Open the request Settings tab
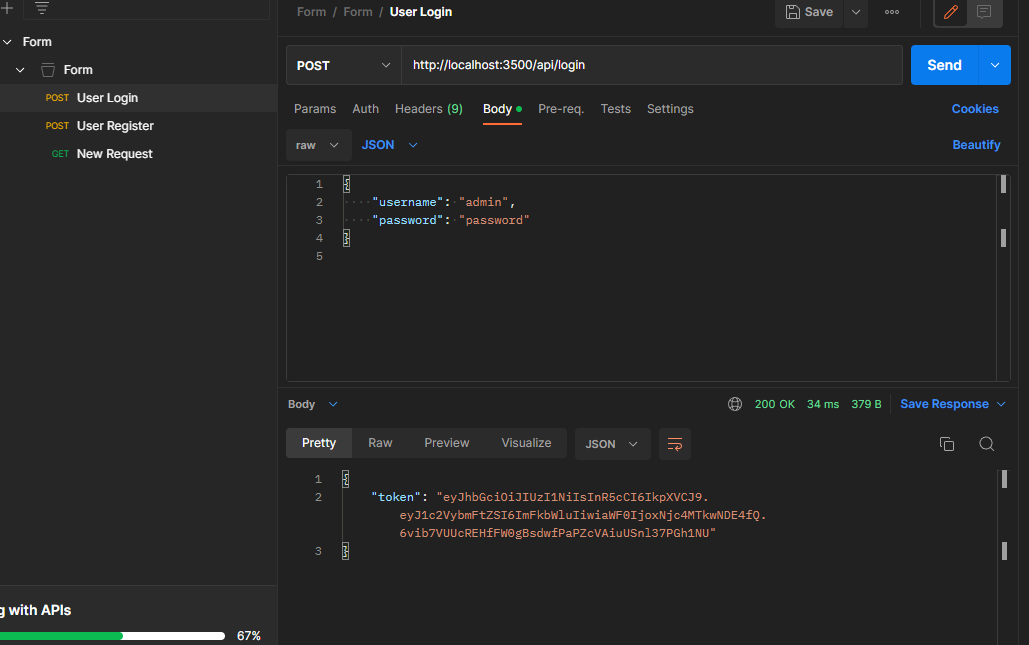 pyautogui.click(x=670, y=109)
